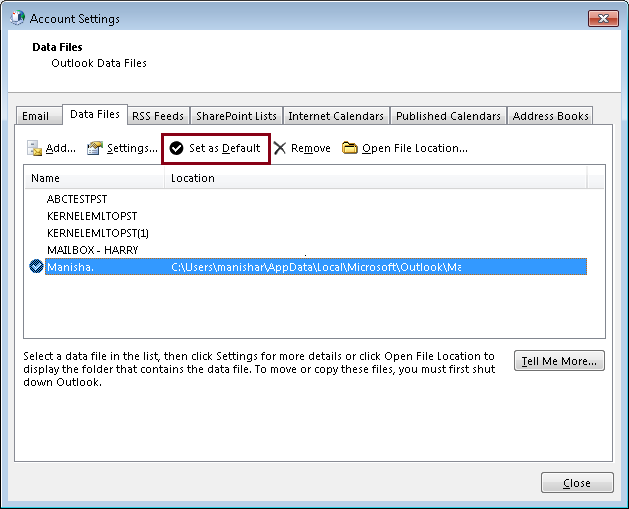Select the Manisha. data file name
The width and height of the screenshot is (629, 509).
coord(70,267)
